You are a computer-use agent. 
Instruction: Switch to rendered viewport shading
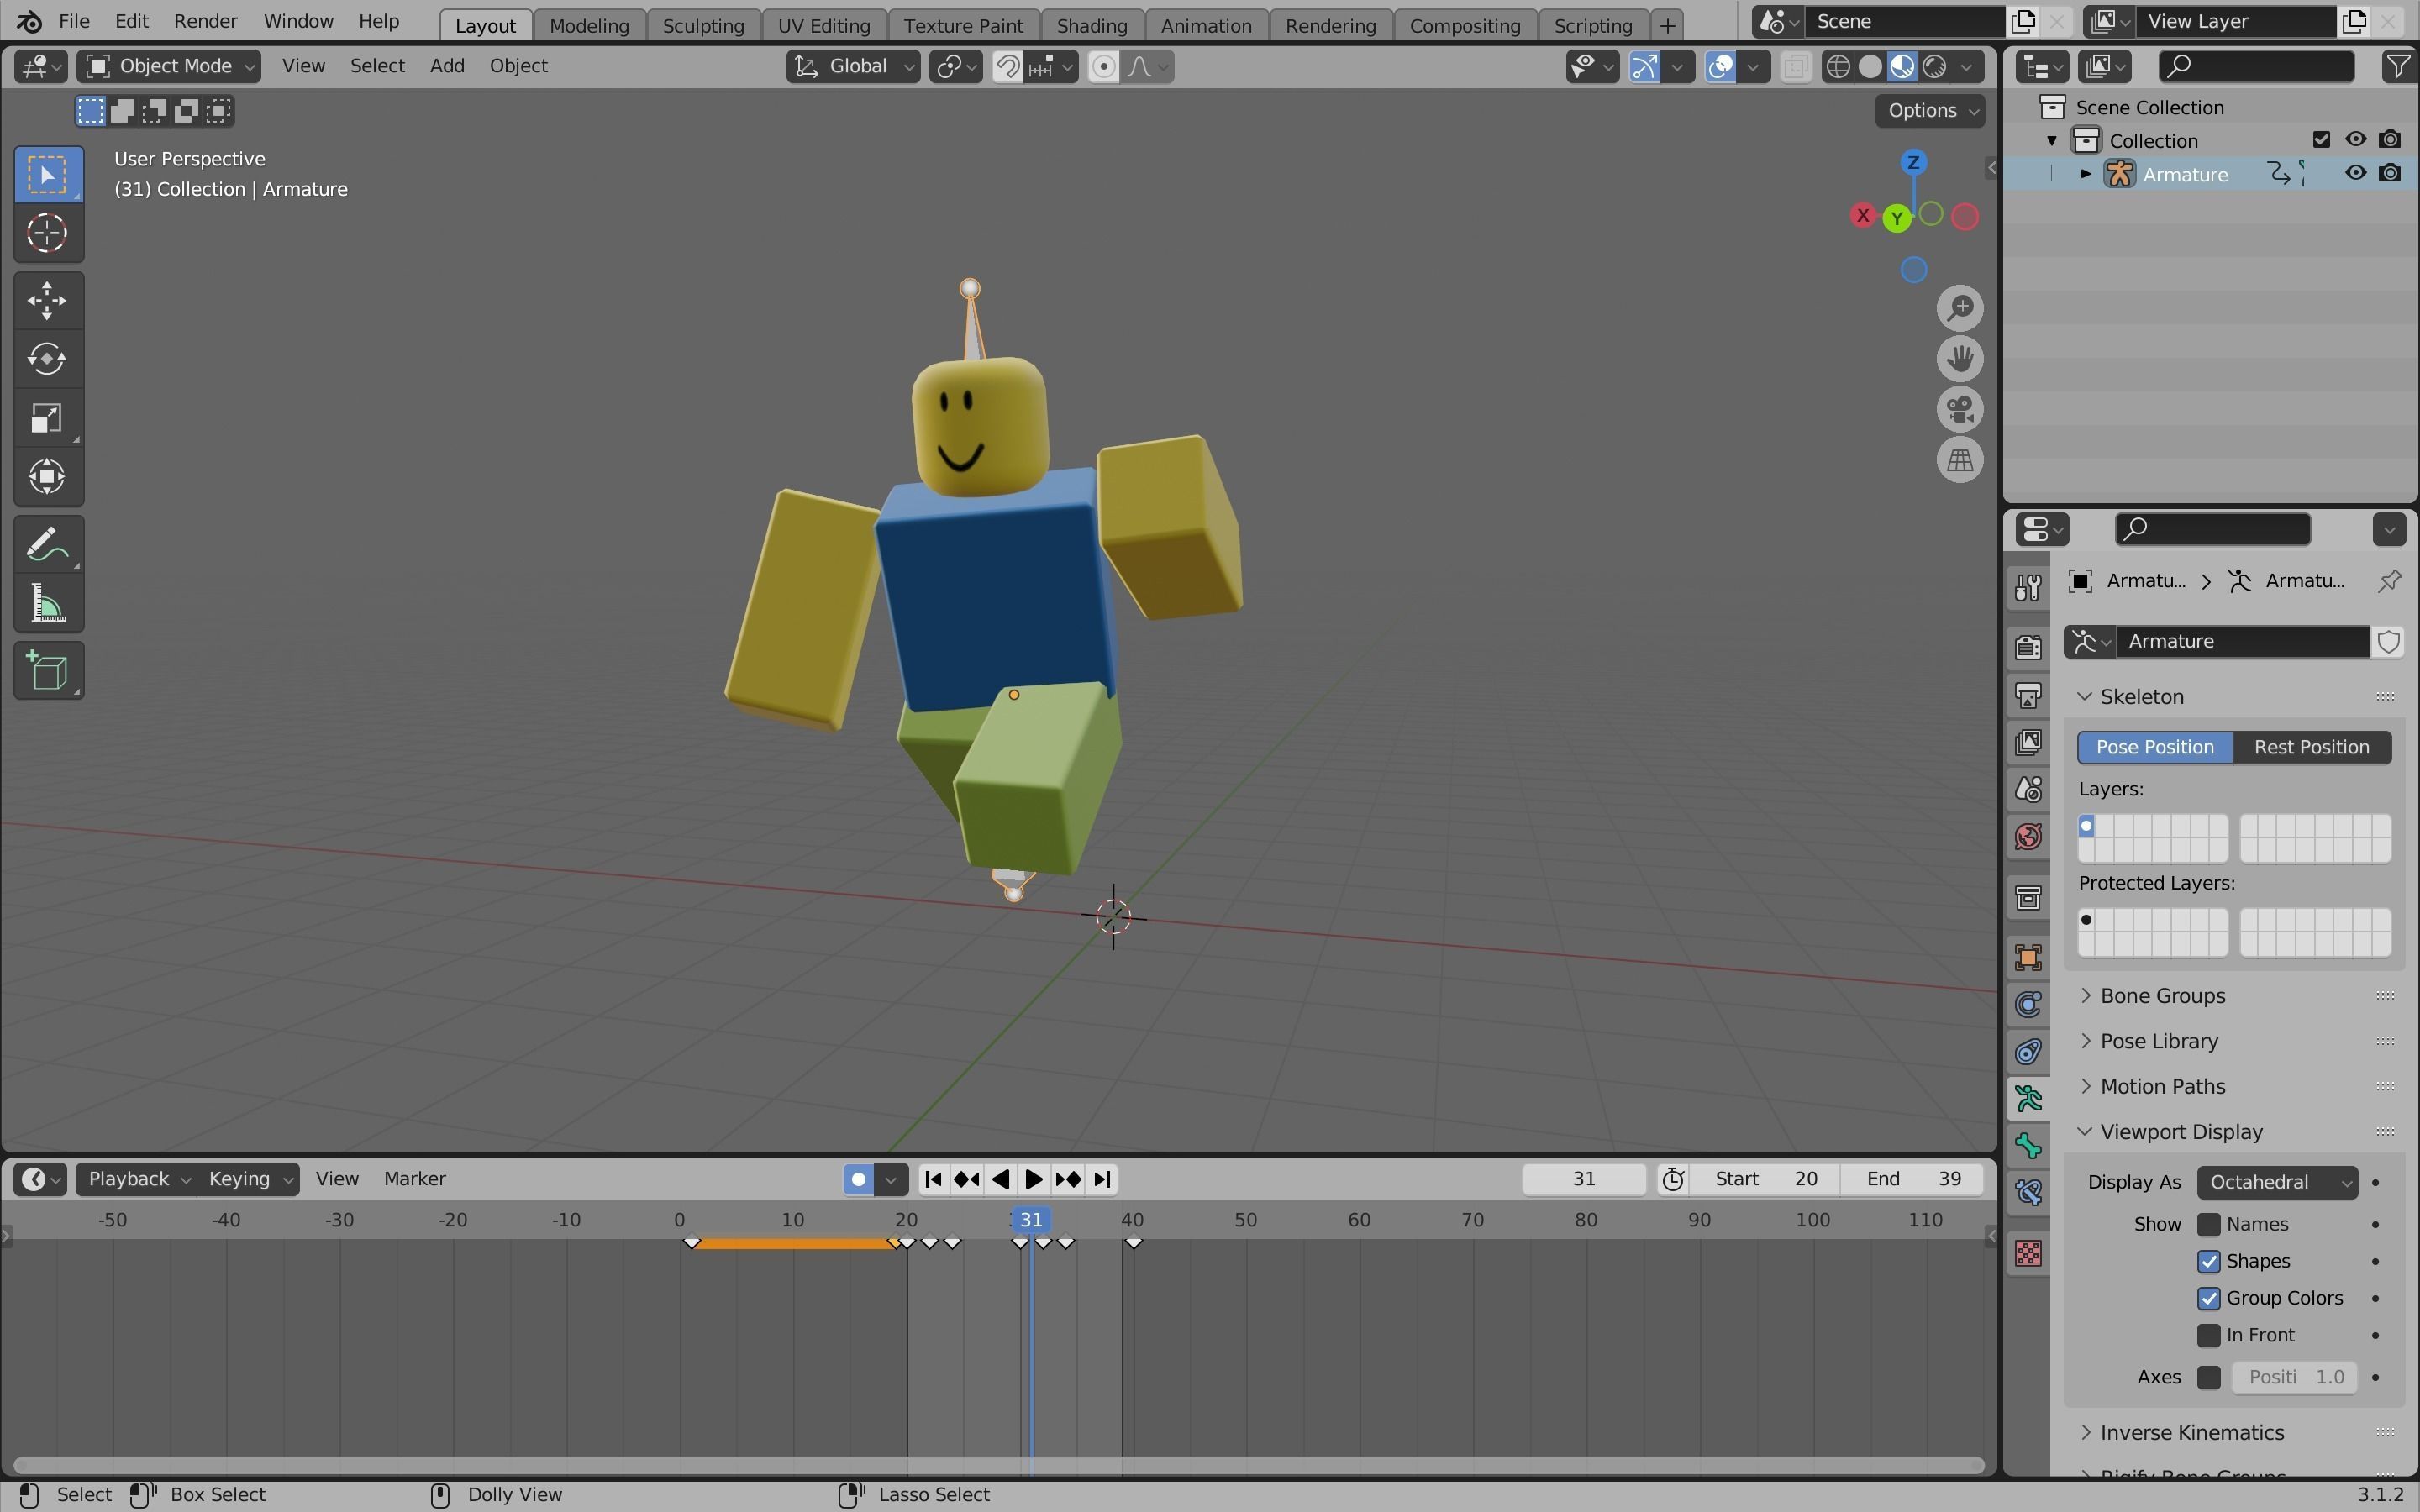tap(1934, 67)
